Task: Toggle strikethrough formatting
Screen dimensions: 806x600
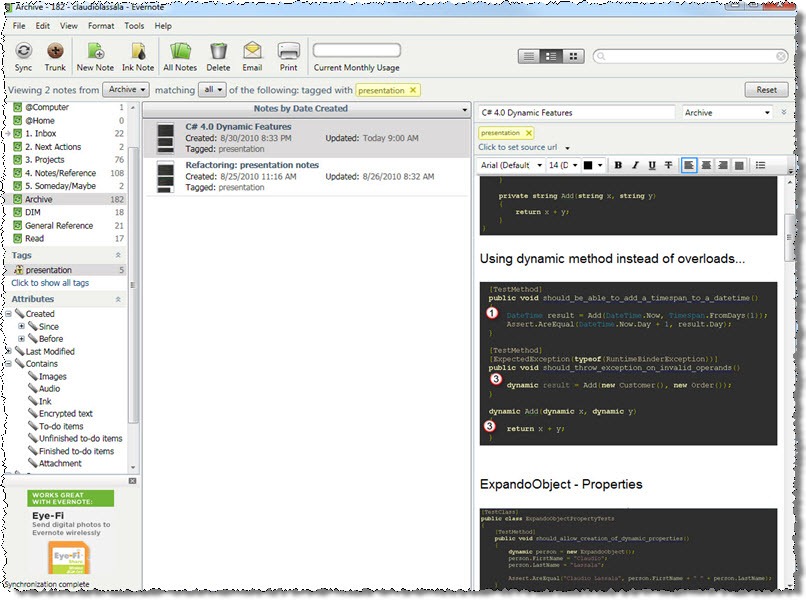Action: (x=668, y=165)
